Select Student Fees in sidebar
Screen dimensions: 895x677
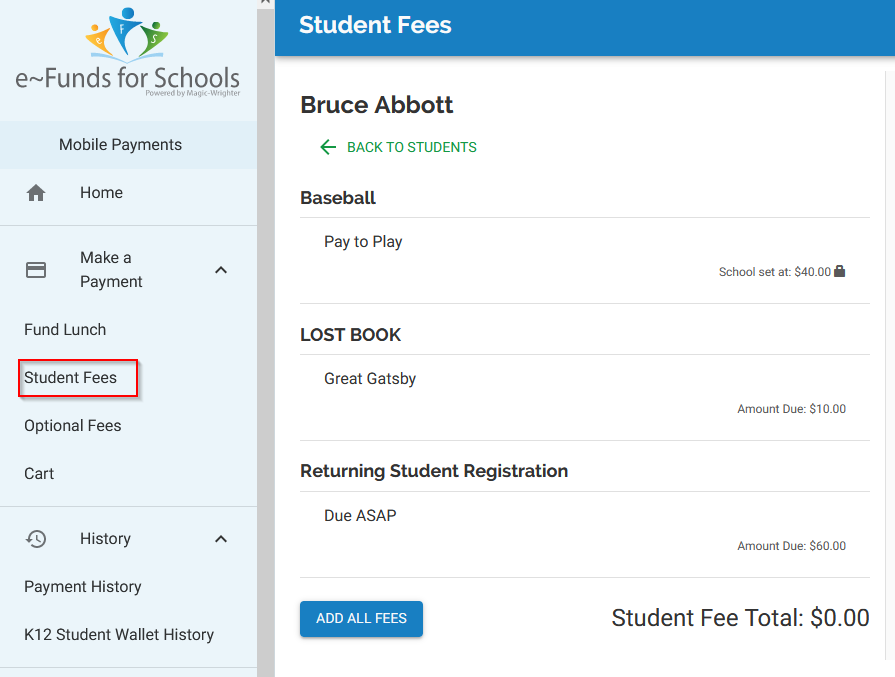[x=71, y=378]
